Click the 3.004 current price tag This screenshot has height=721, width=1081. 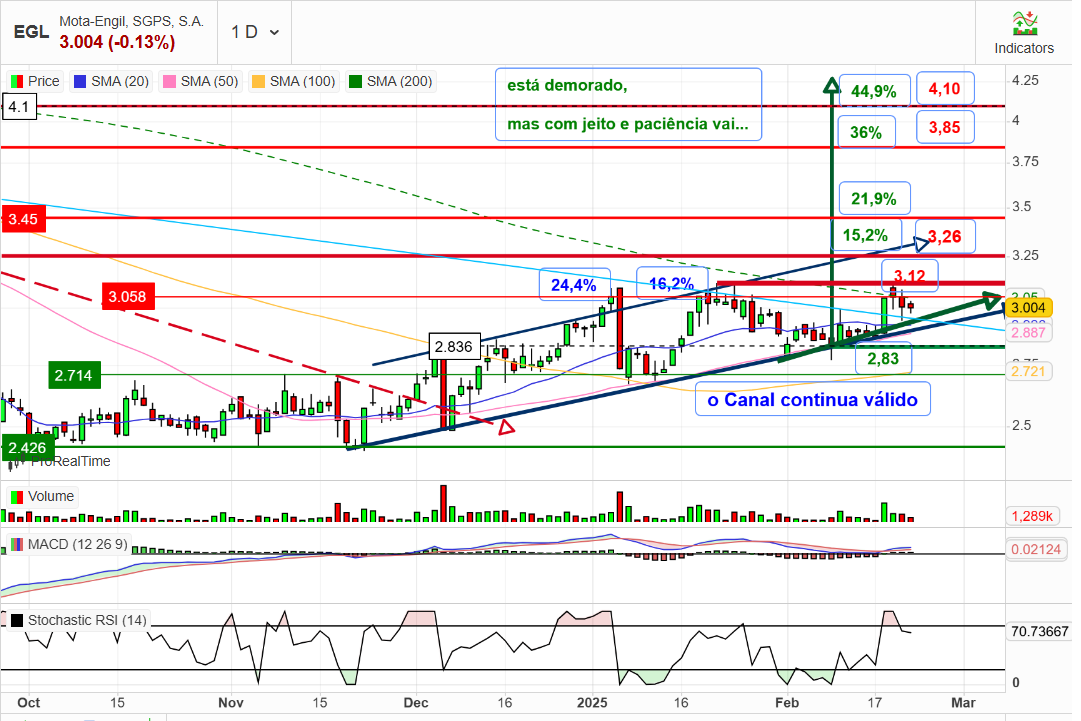pos(1028,308)
